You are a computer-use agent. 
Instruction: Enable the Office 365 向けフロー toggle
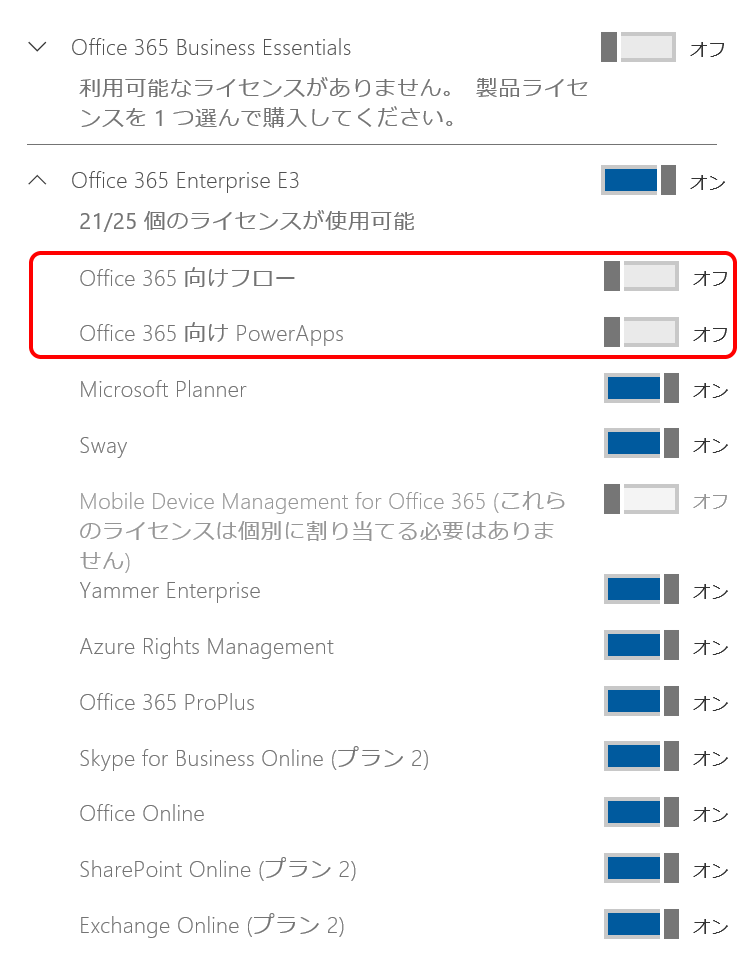coord(641,276)
